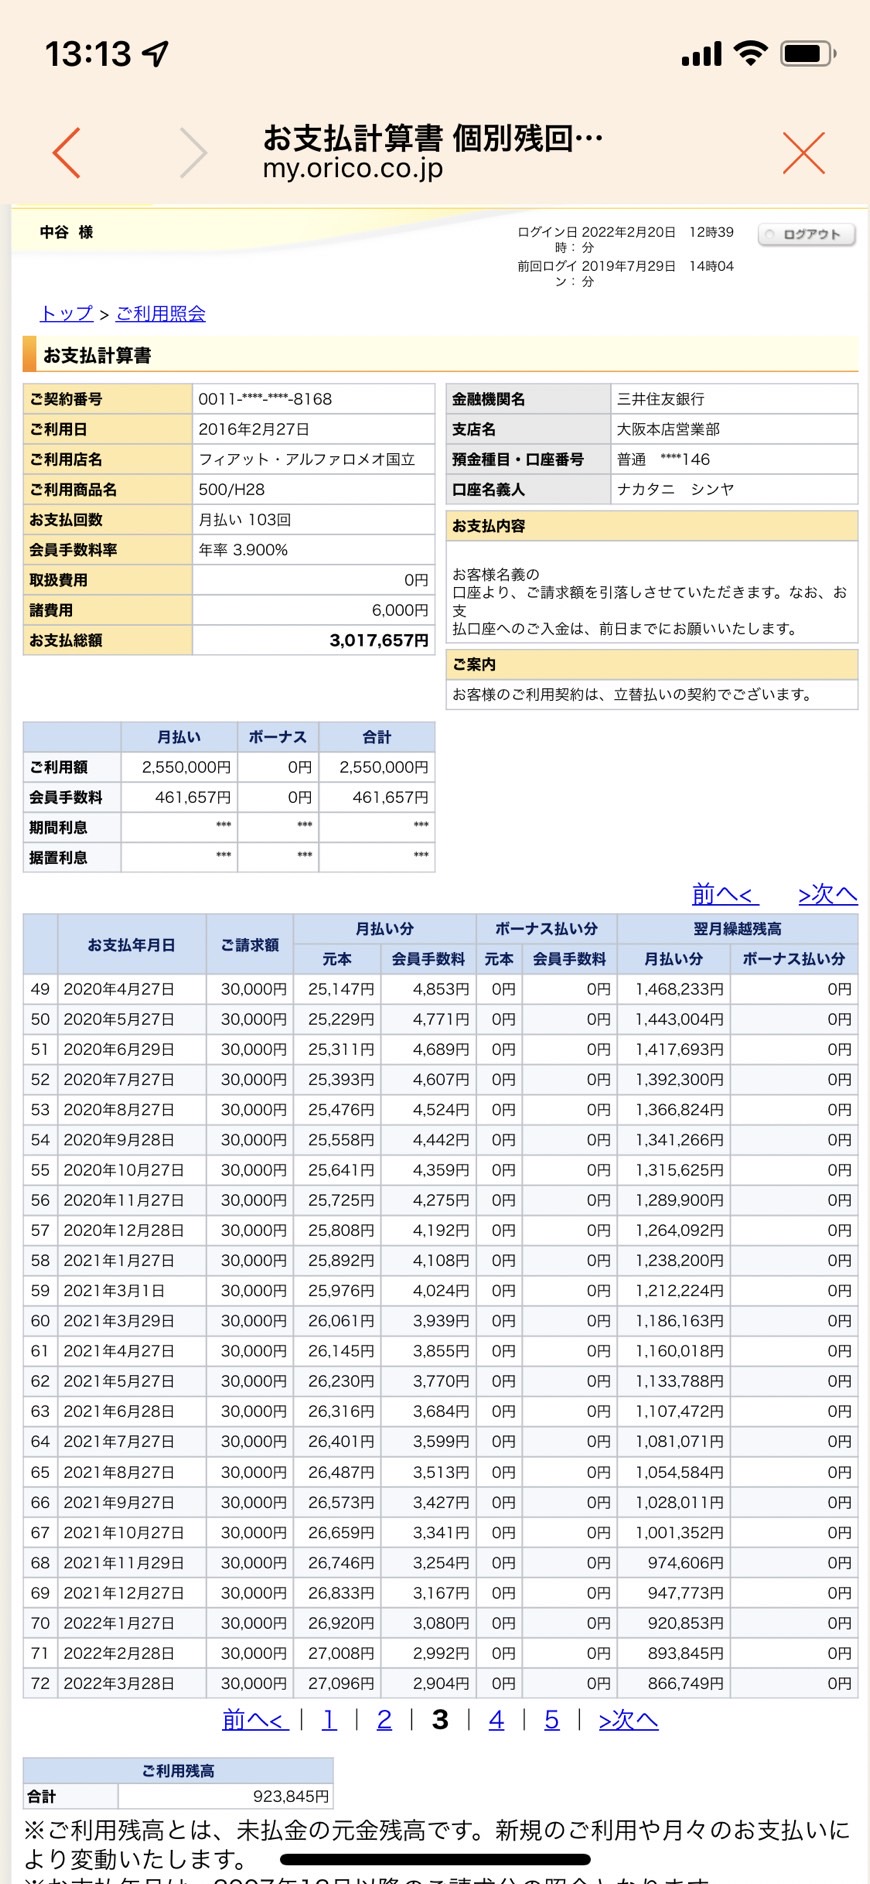Select the current page number 3

coord(440,1719)
